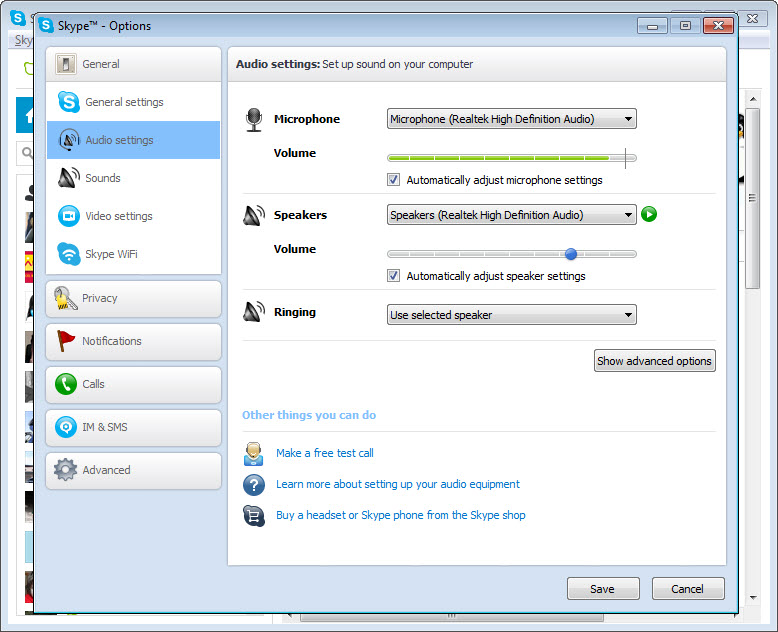Screen dimensions: 778x632
Task: Click the Notifications red flag icon
Action: coord(65,341)
